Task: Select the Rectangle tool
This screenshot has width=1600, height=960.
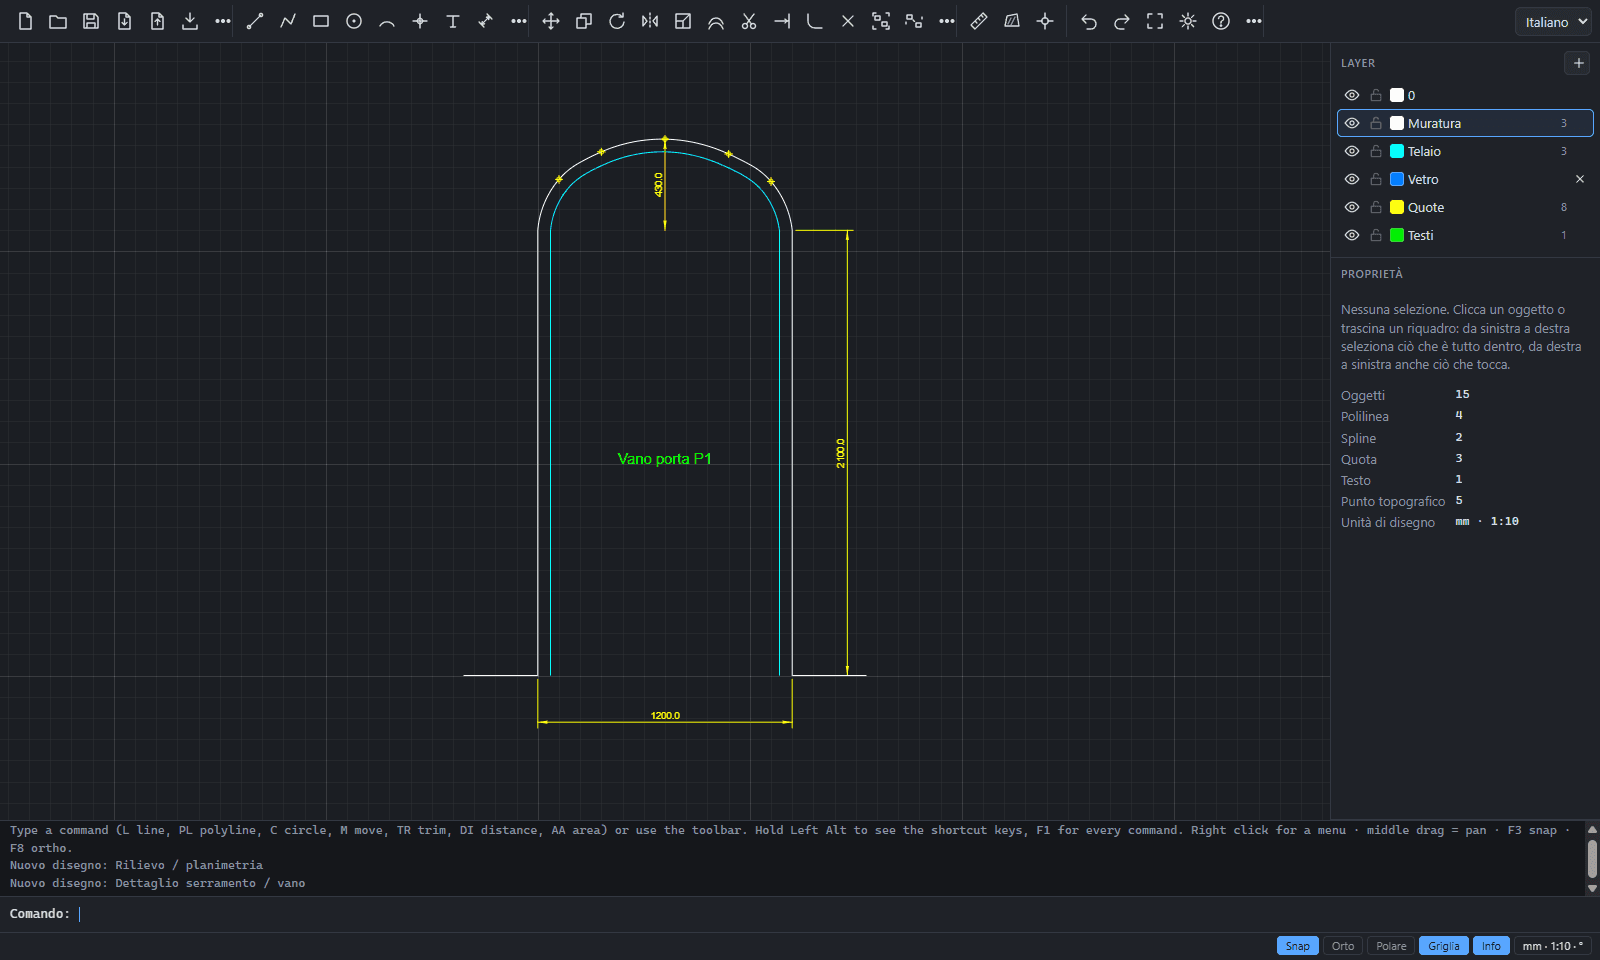Action: (321, 21)
